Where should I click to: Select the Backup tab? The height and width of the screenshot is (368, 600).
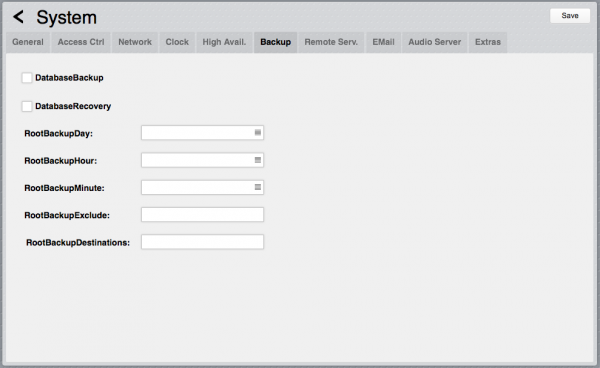(x=276, y=42)
